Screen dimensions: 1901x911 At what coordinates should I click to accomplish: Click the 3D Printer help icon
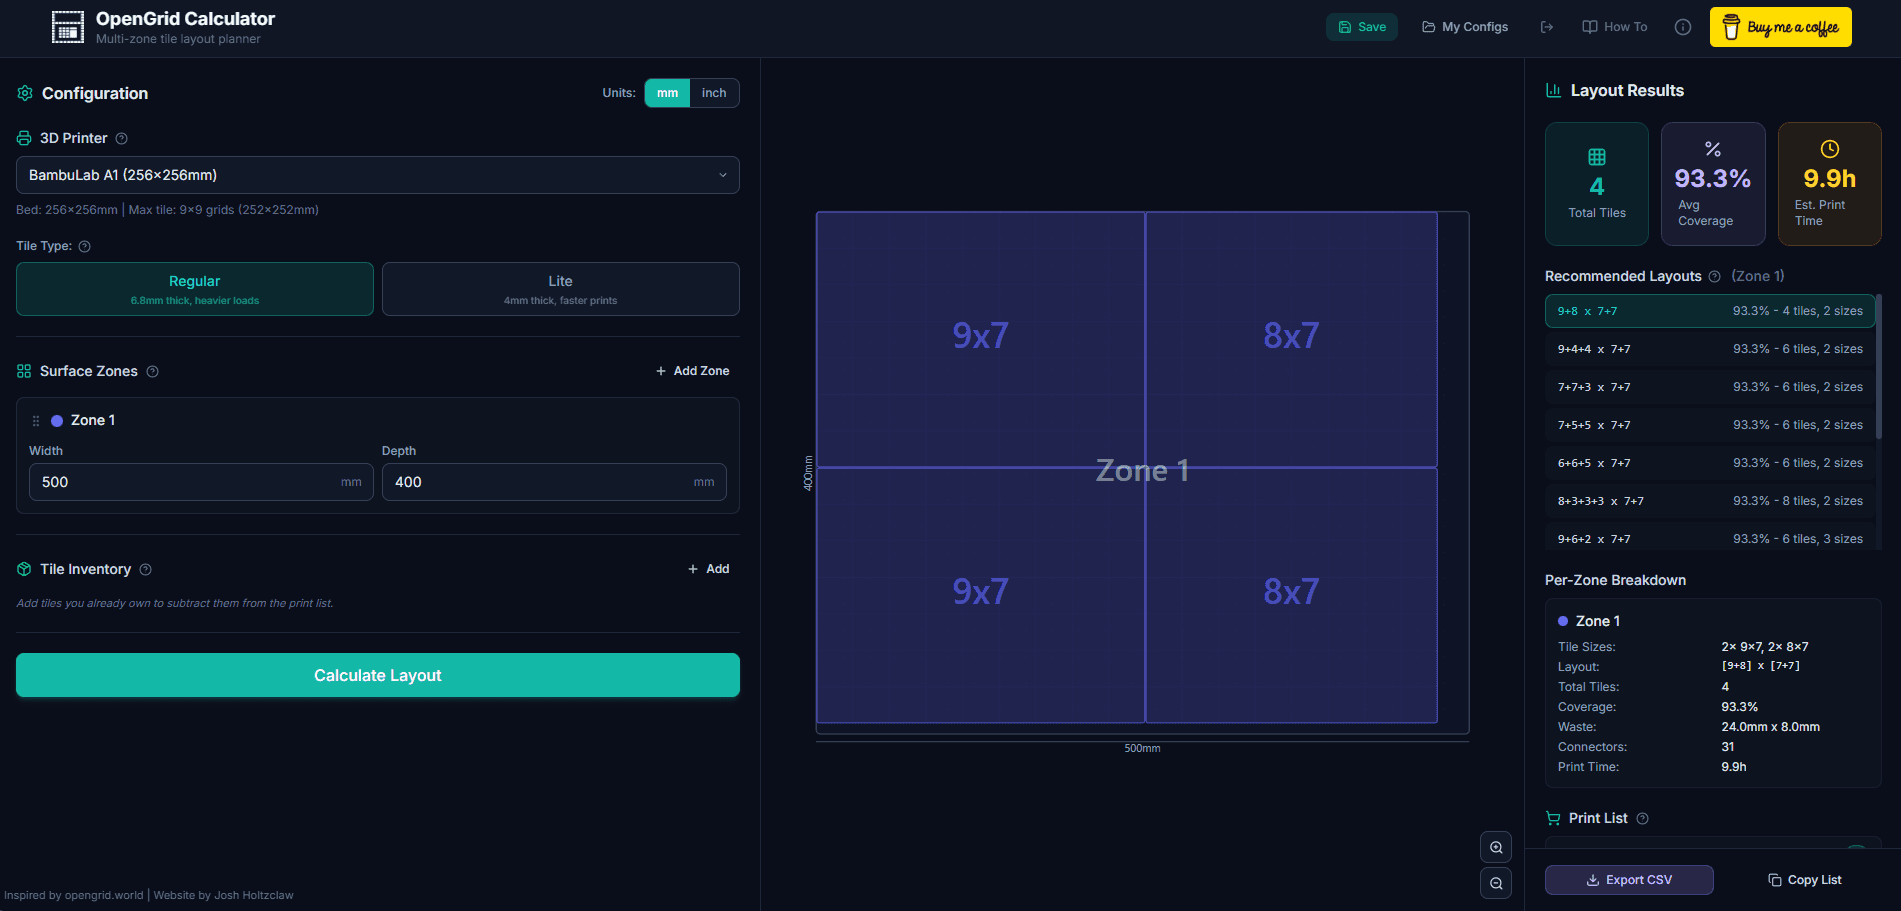[121, 138]
